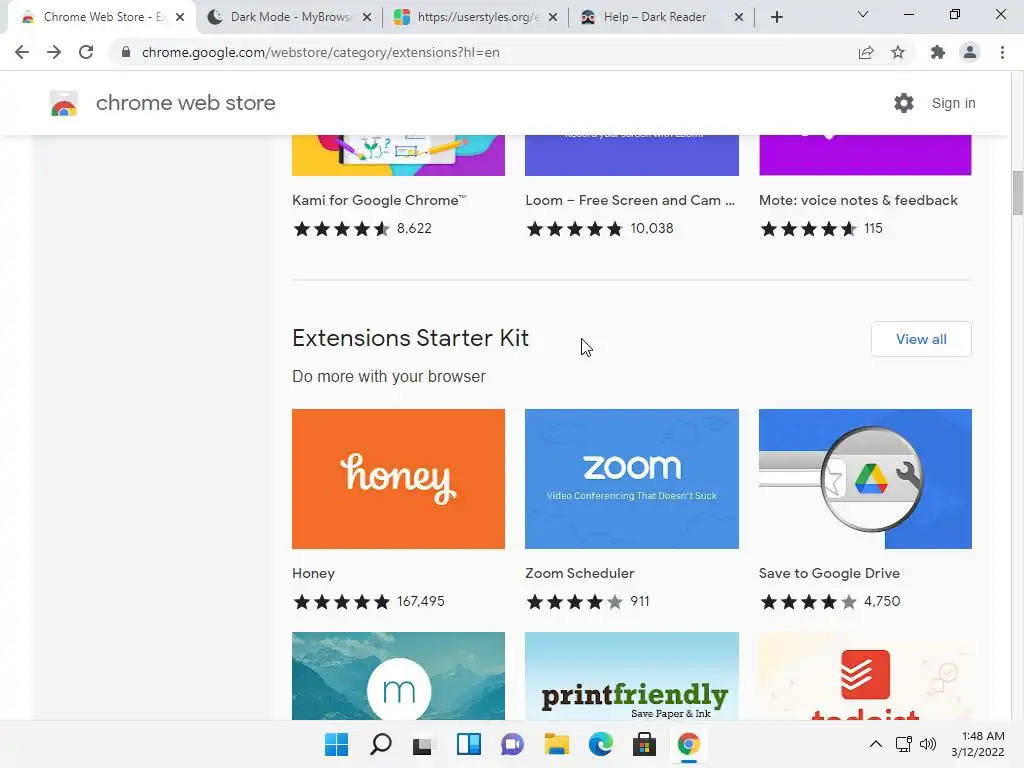Screen dimensions: 1024x768
Task: Click Zoom Scheduler title text
Action: coord(579,573)
